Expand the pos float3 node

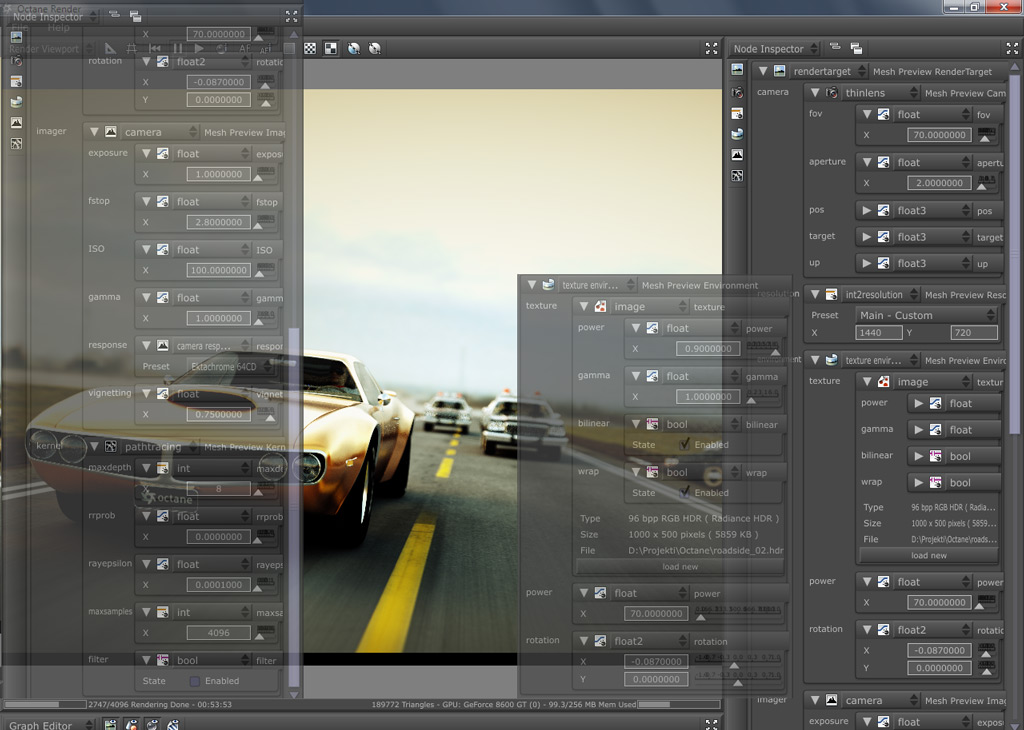tap(865, 211)
